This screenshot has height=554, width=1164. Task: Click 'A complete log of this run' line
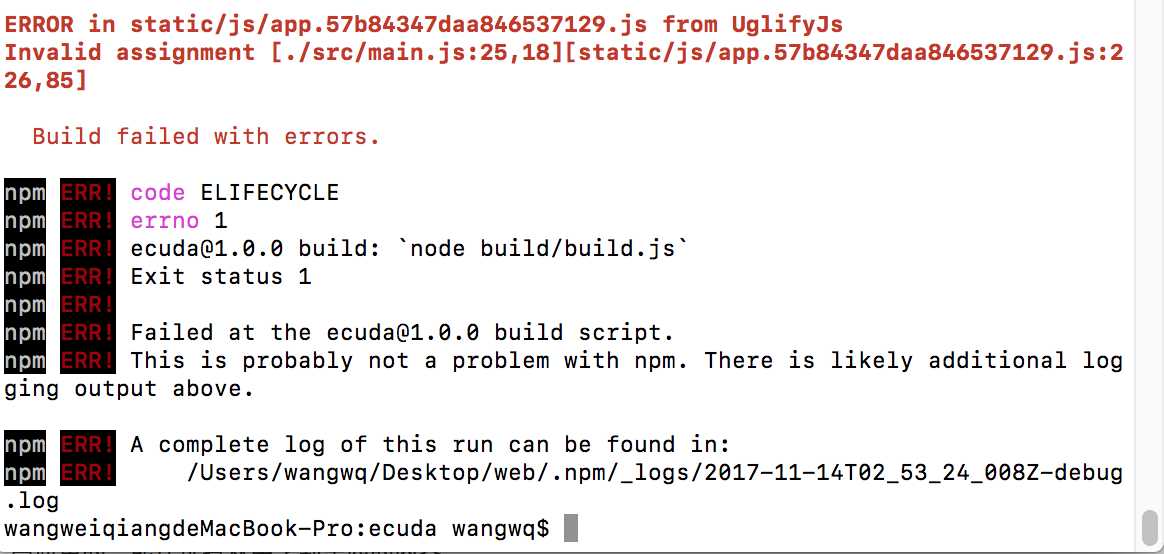pos(431,445)
